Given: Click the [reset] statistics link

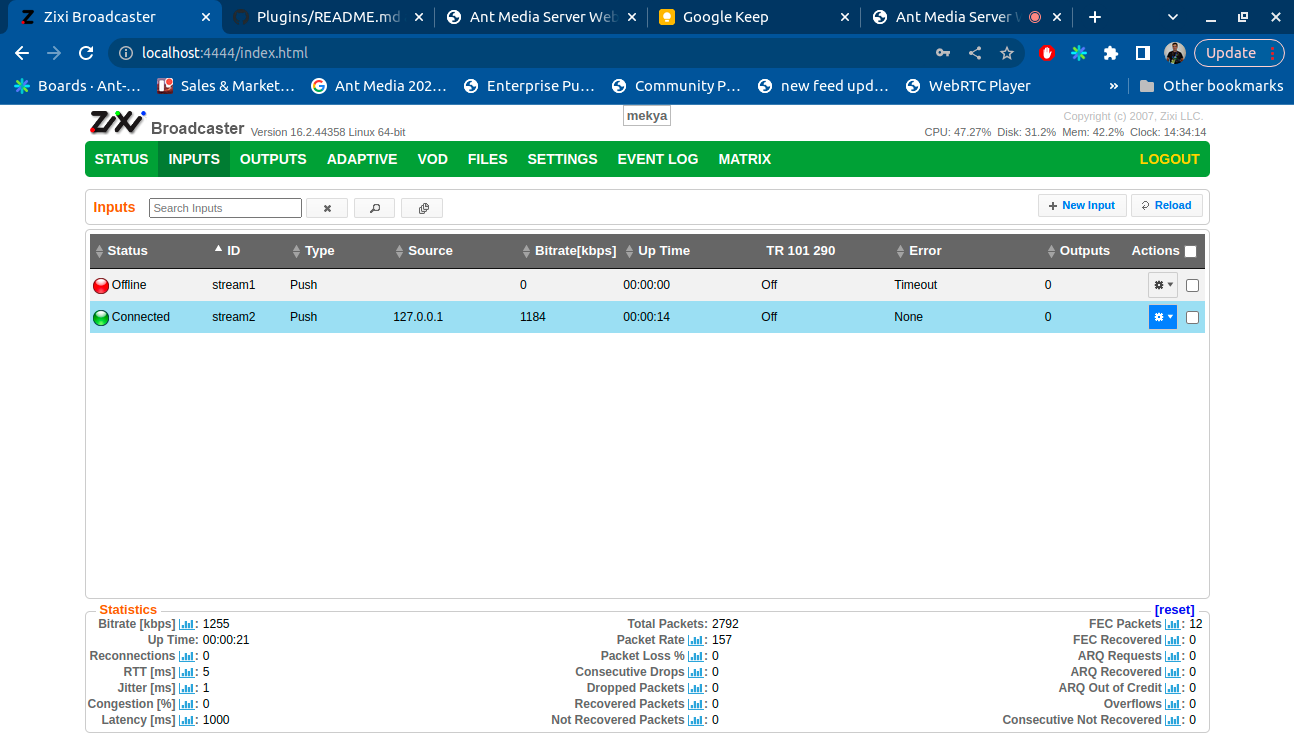Looking at the screenshot, I should [1174, 610].
